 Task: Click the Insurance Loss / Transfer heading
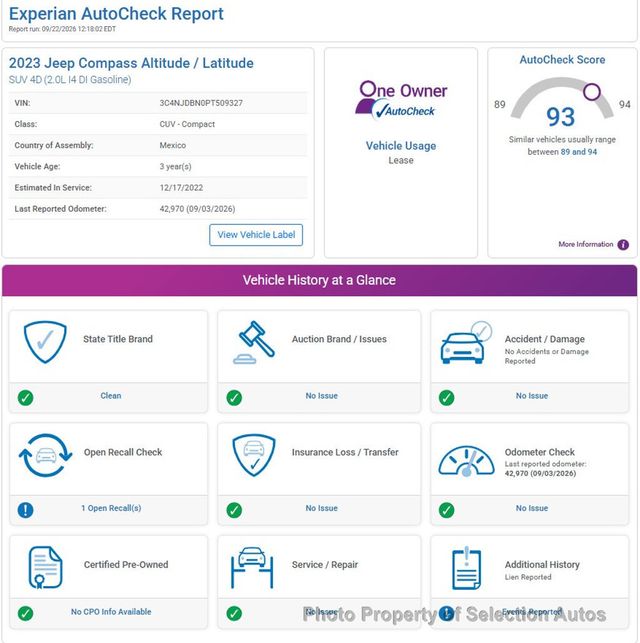(x=345, y=452)
